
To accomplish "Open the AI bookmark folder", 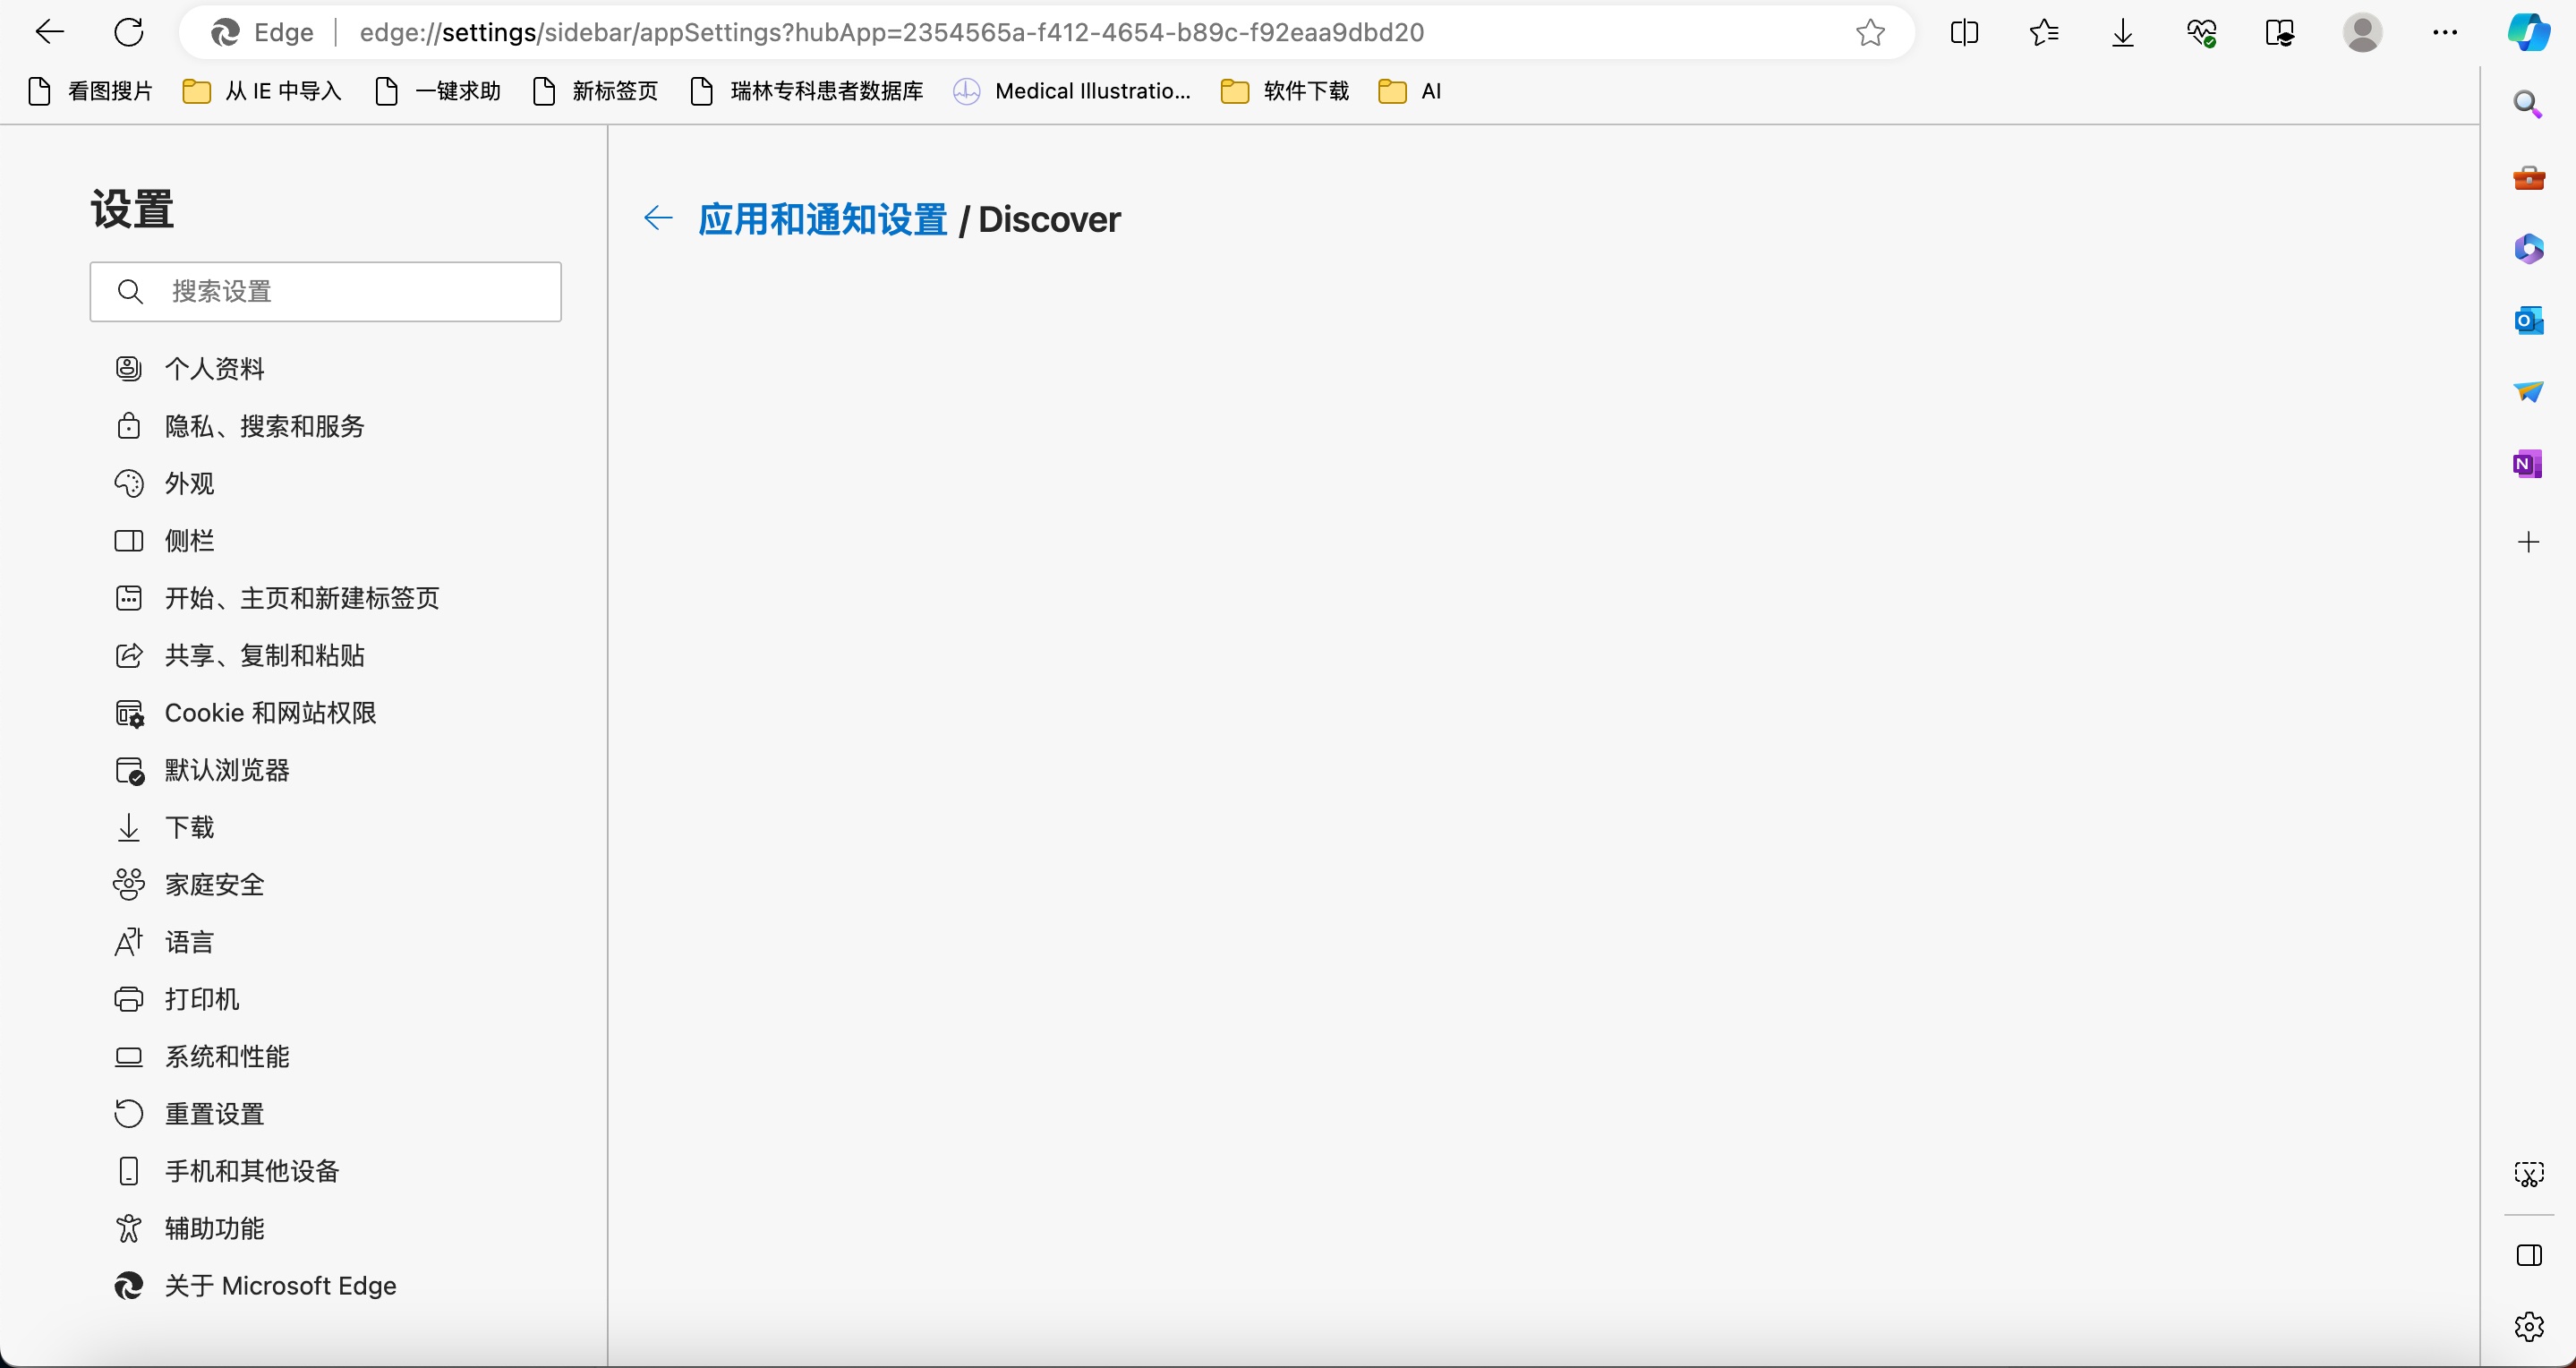I will click(1410, 91).
